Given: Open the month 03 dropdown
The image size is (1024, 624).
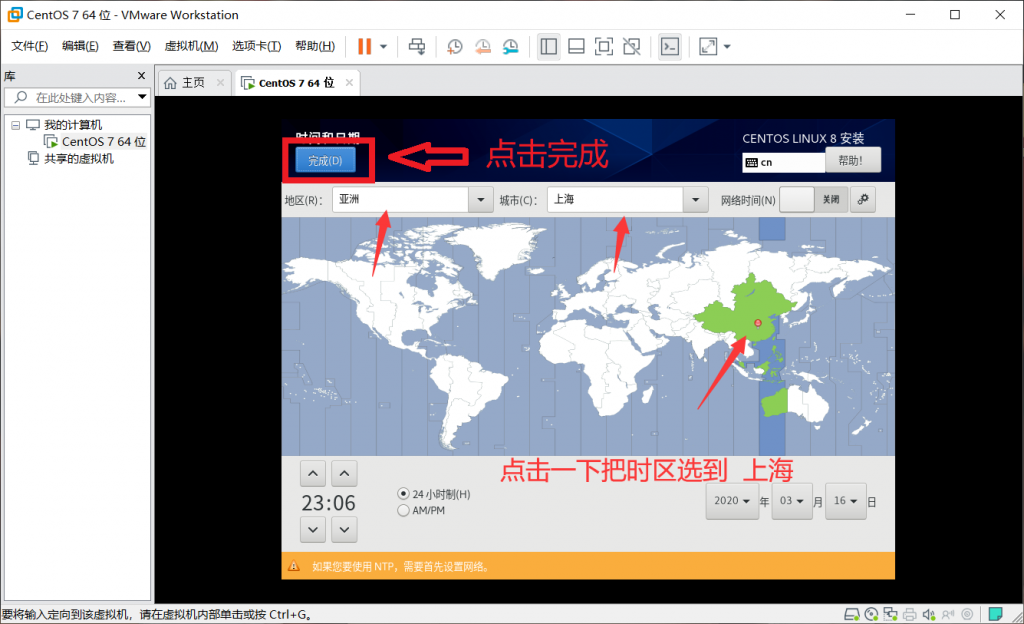Looking at the screenshot, I should [x=792, y=501].
